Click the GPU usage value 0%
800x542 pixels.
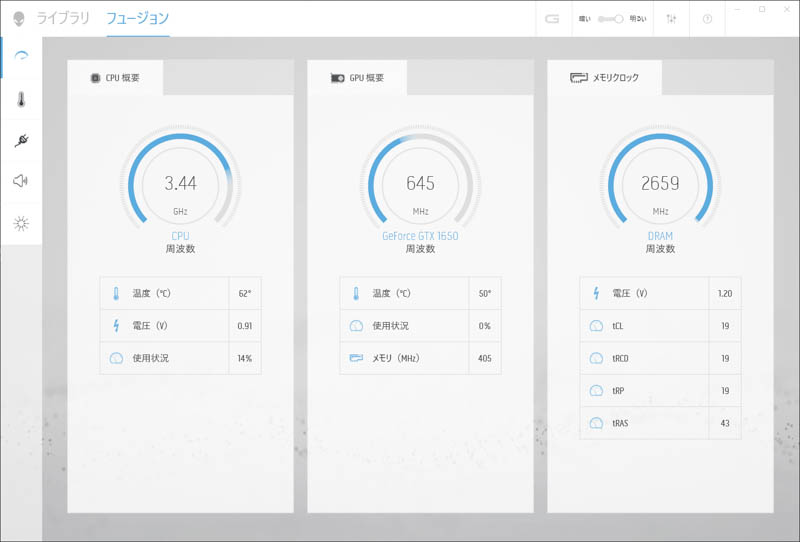[485, 326]
